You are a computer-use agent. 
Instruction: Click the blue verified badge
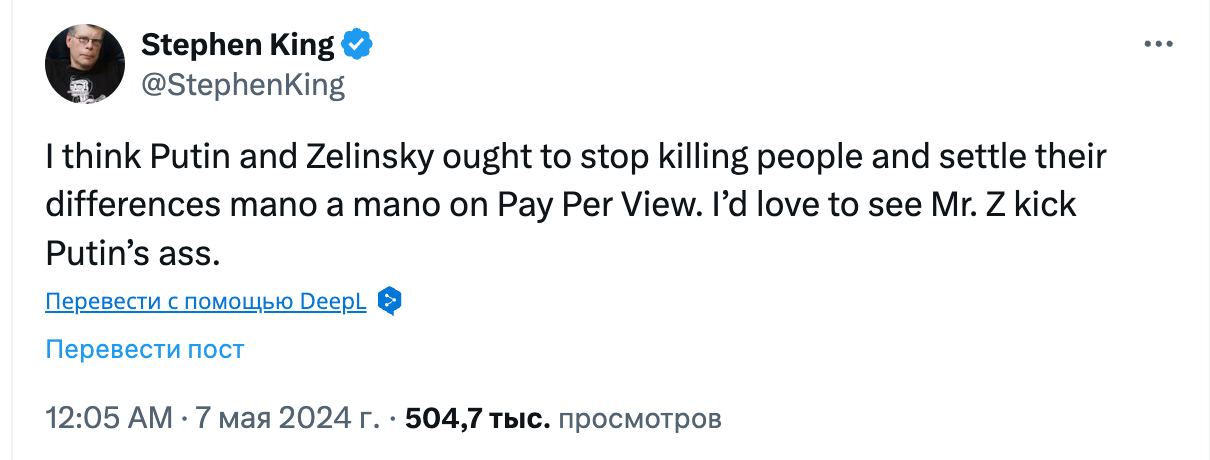358,45
